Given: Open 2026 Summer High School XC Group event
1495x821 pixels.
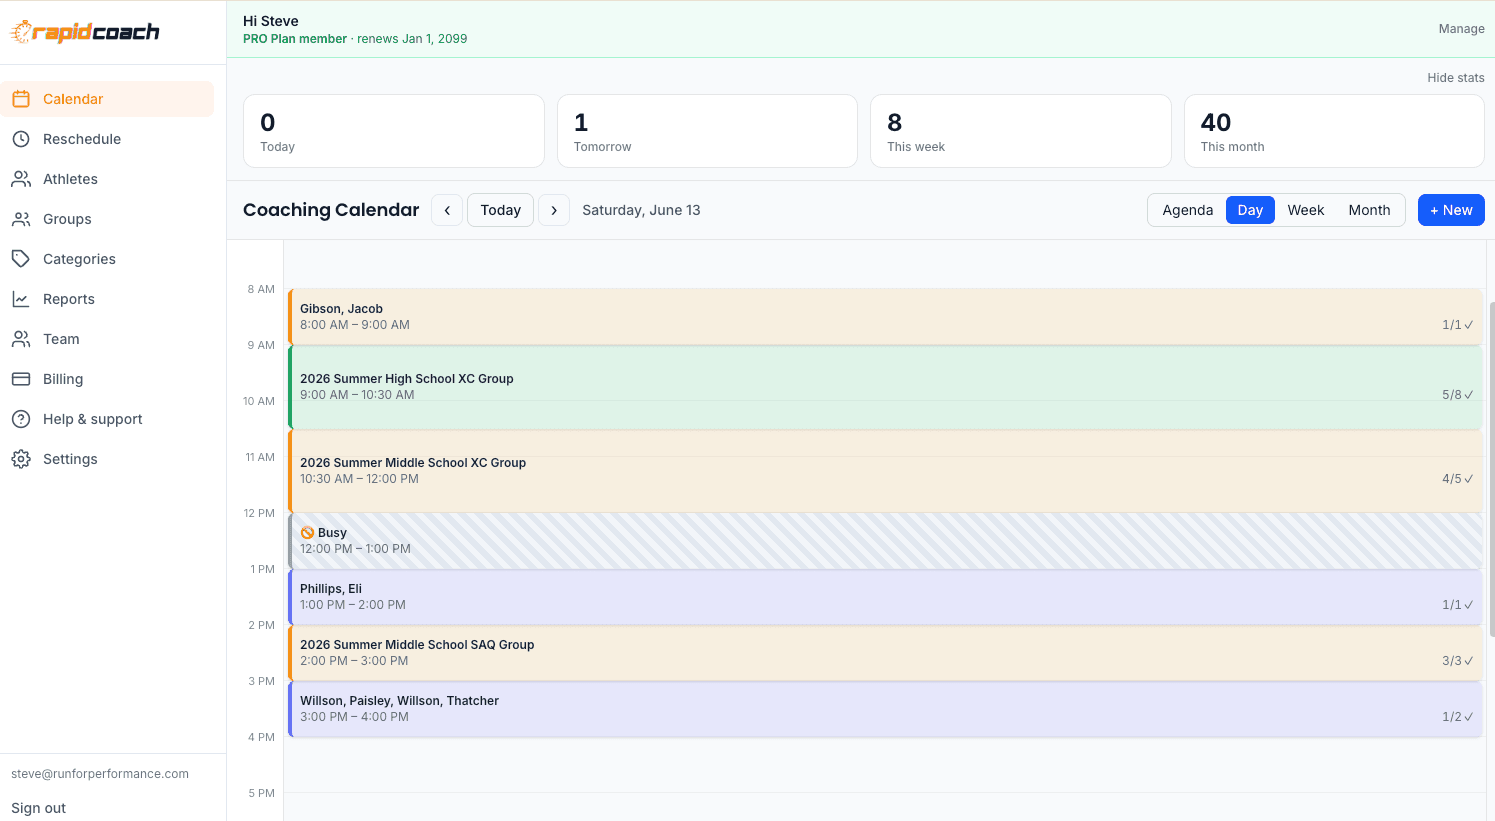Looking at the screenshot, I should pyautogui.click(x=885, y=387).
